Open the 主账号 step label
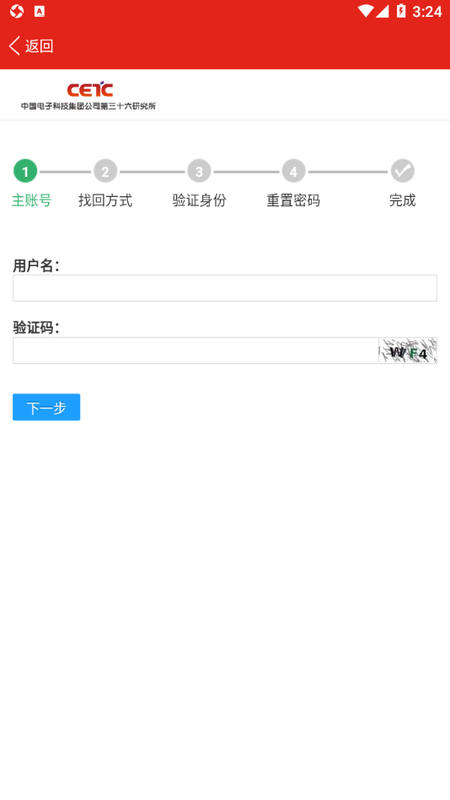The width and height of the screenshot is (450, 800). click(32, 201)
